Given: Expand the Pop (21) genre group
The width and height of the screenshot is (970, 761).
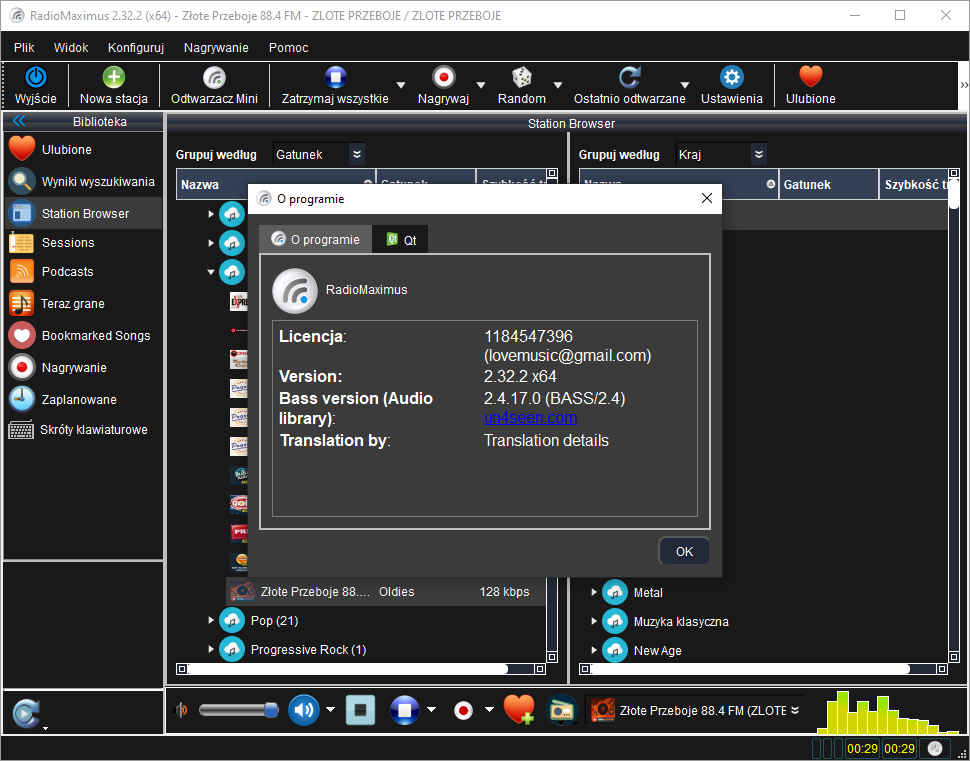Looking at the screenshot, I should (x=211, y=620).
